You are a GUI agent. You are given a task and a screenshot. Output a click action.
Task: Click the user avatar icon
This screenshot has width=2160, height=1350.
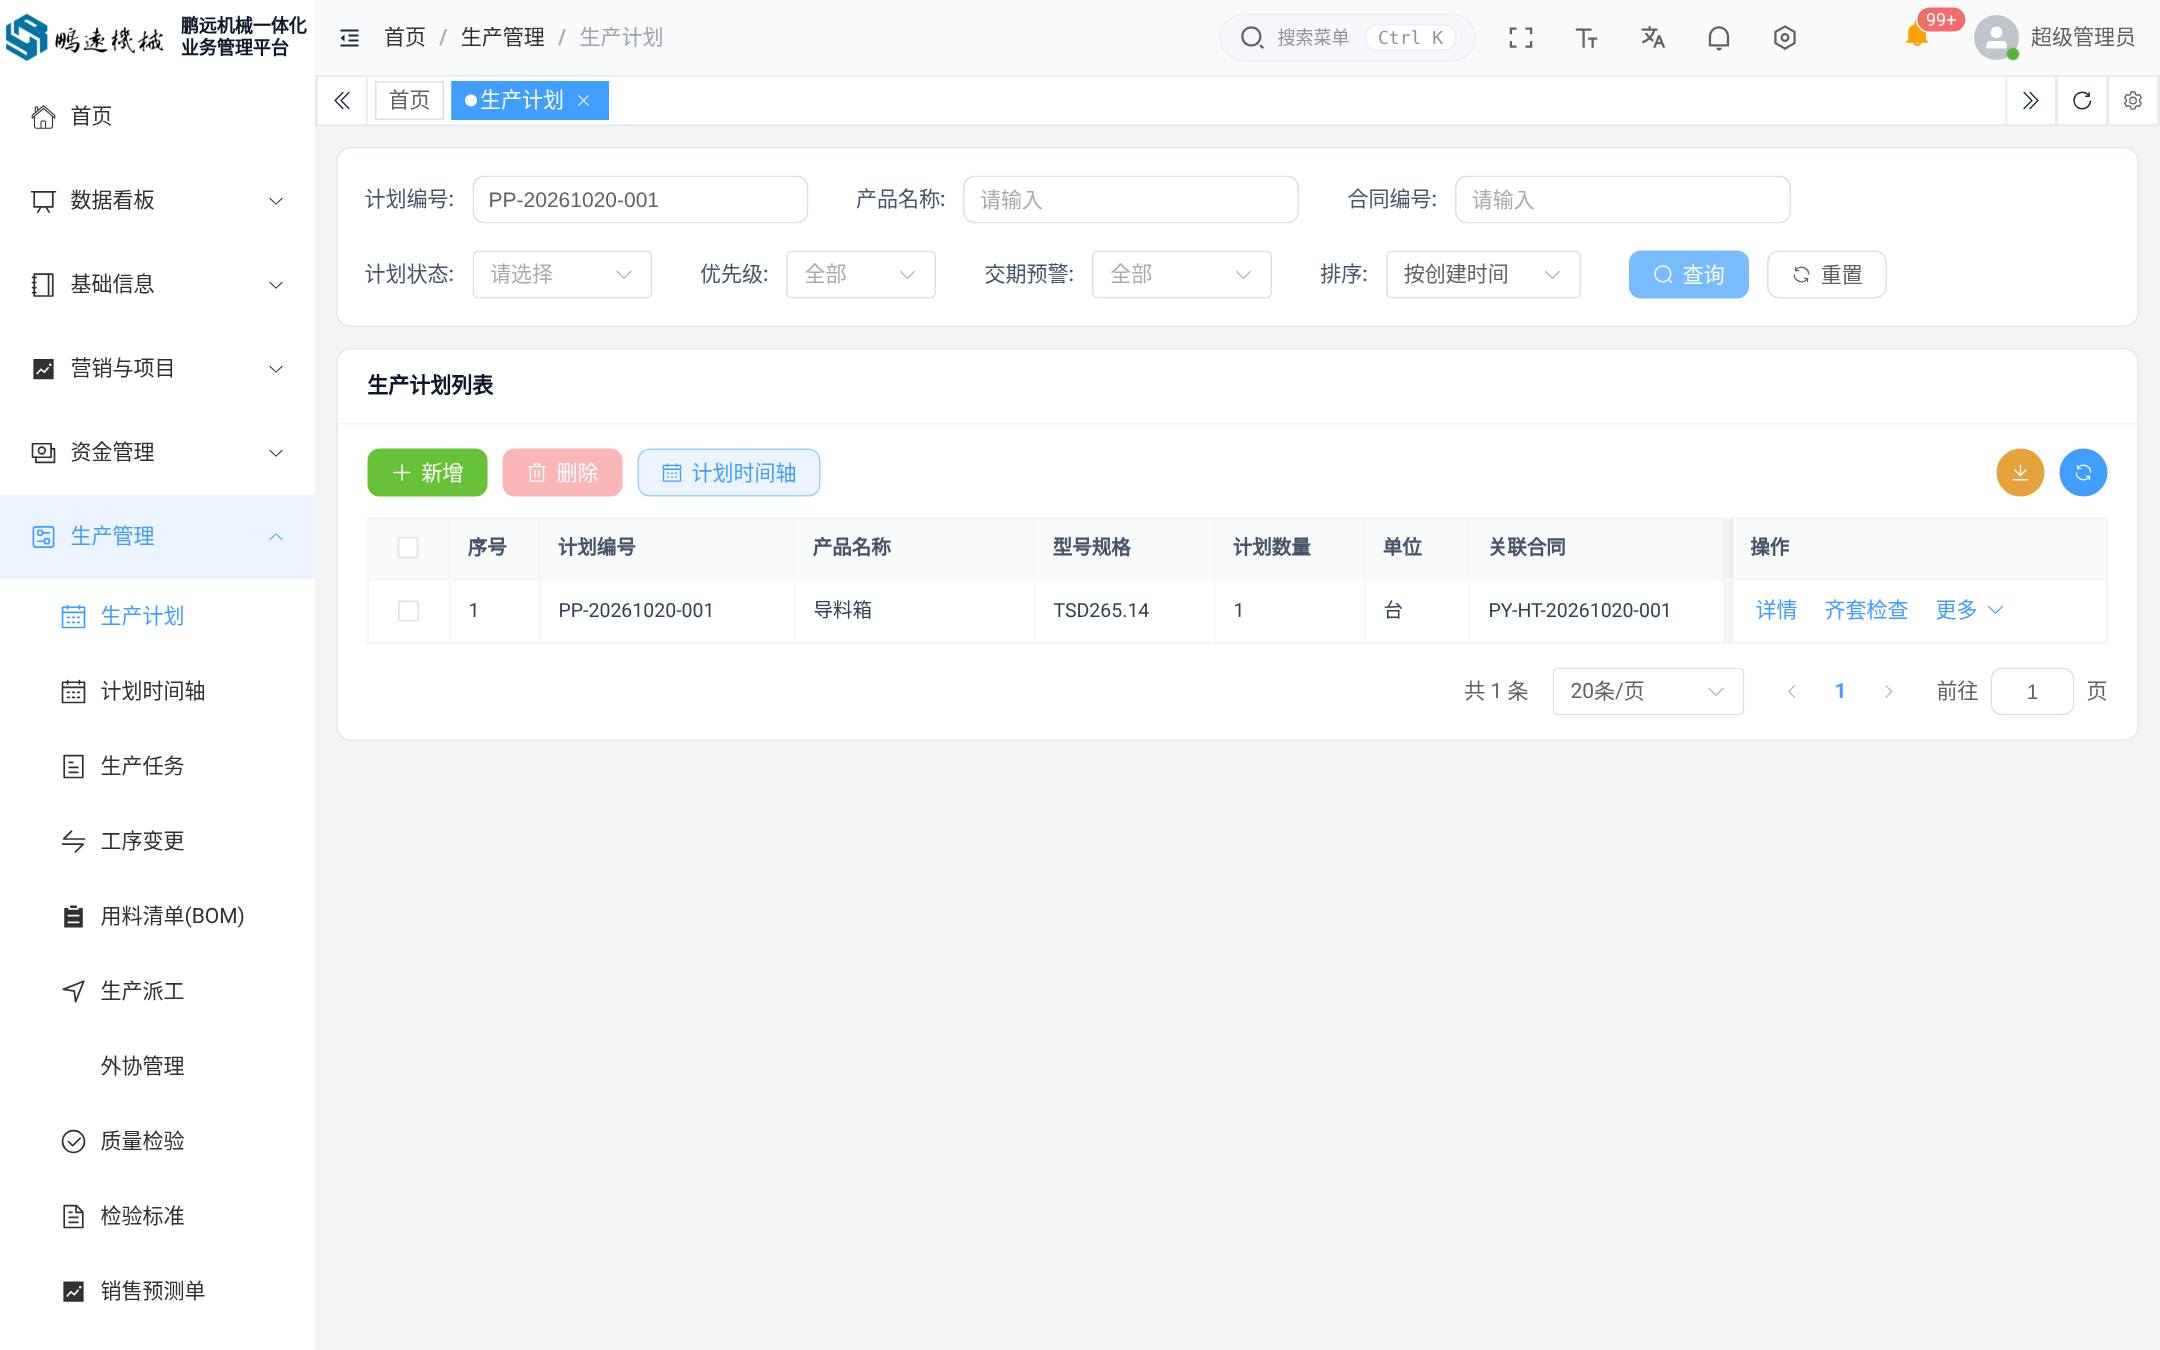pyautogui.click(x=1996, y=38)
